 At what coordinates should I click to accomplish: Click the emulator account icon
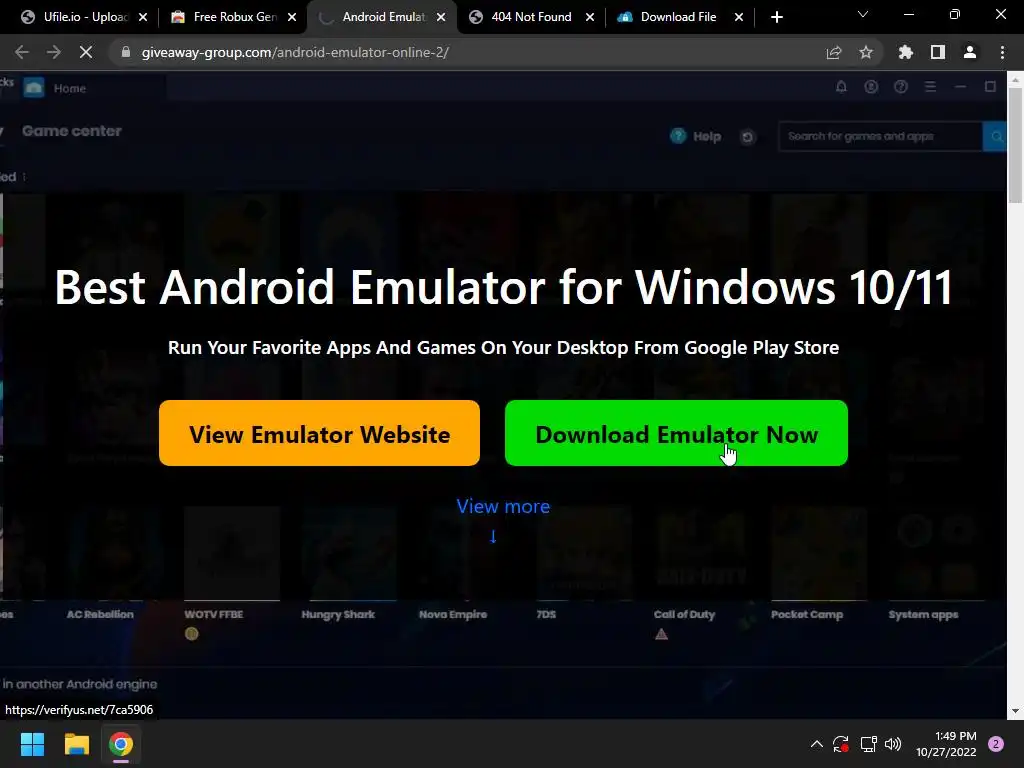[871, 87]
